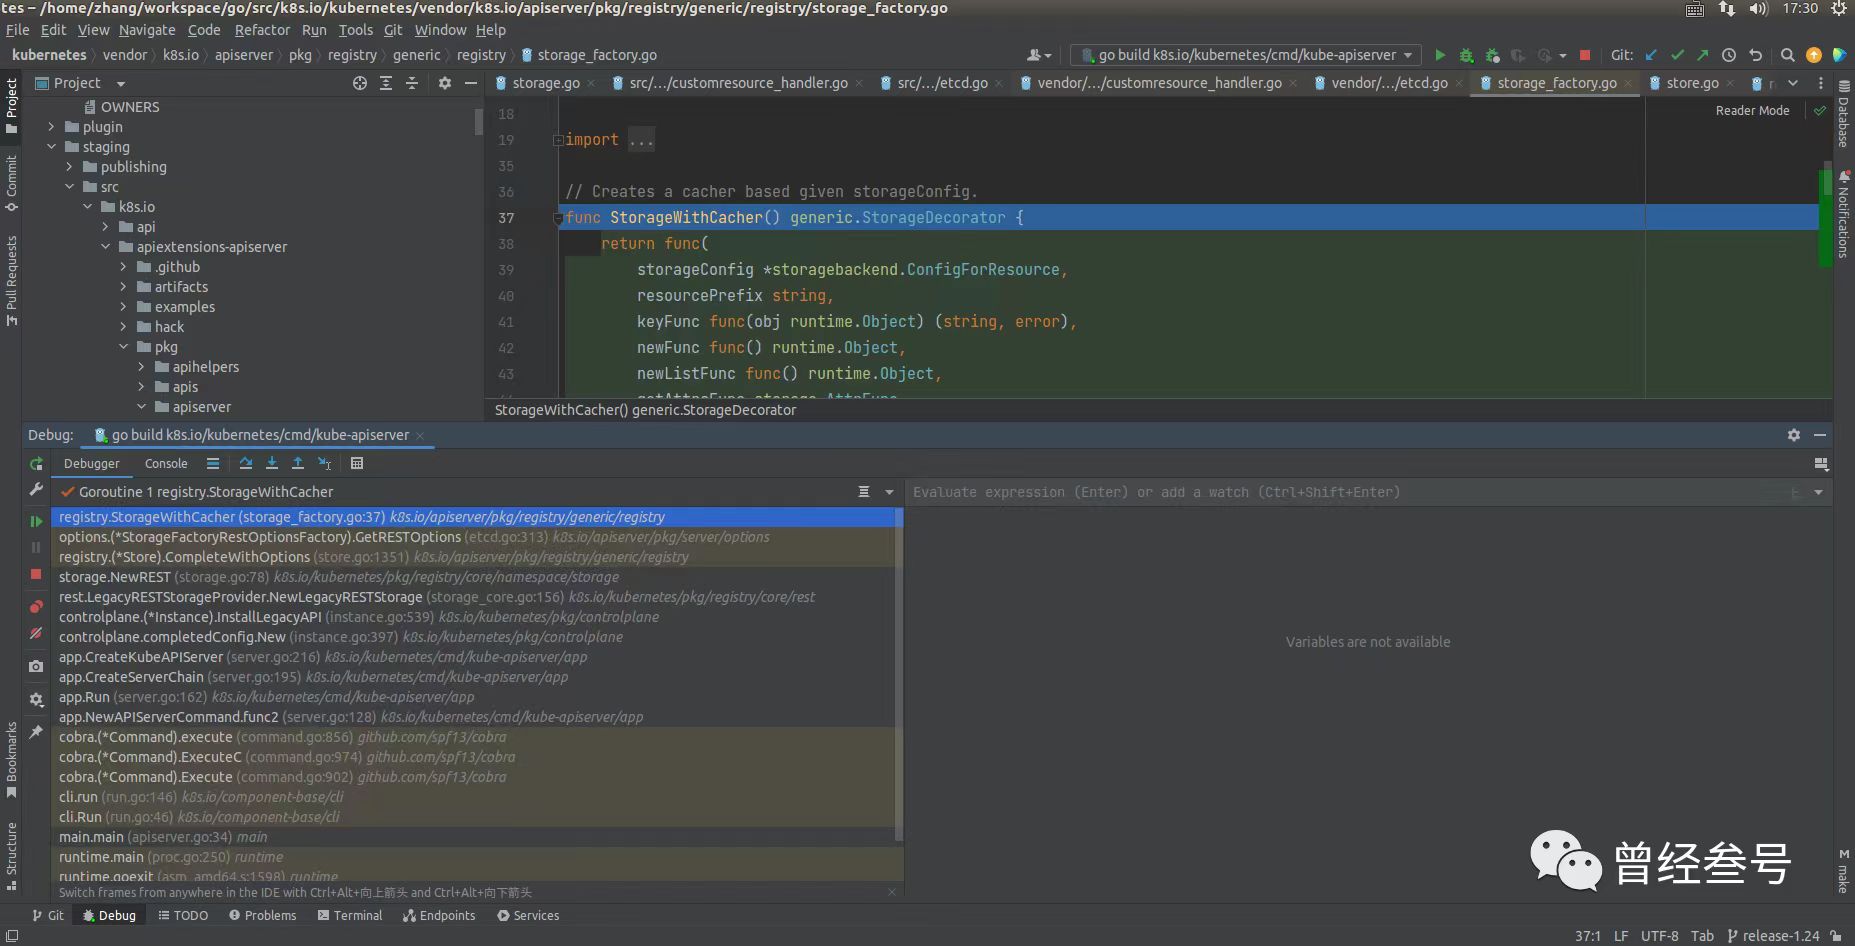
Task: Open the Refactor menu
Action: (x=262, y=30)
